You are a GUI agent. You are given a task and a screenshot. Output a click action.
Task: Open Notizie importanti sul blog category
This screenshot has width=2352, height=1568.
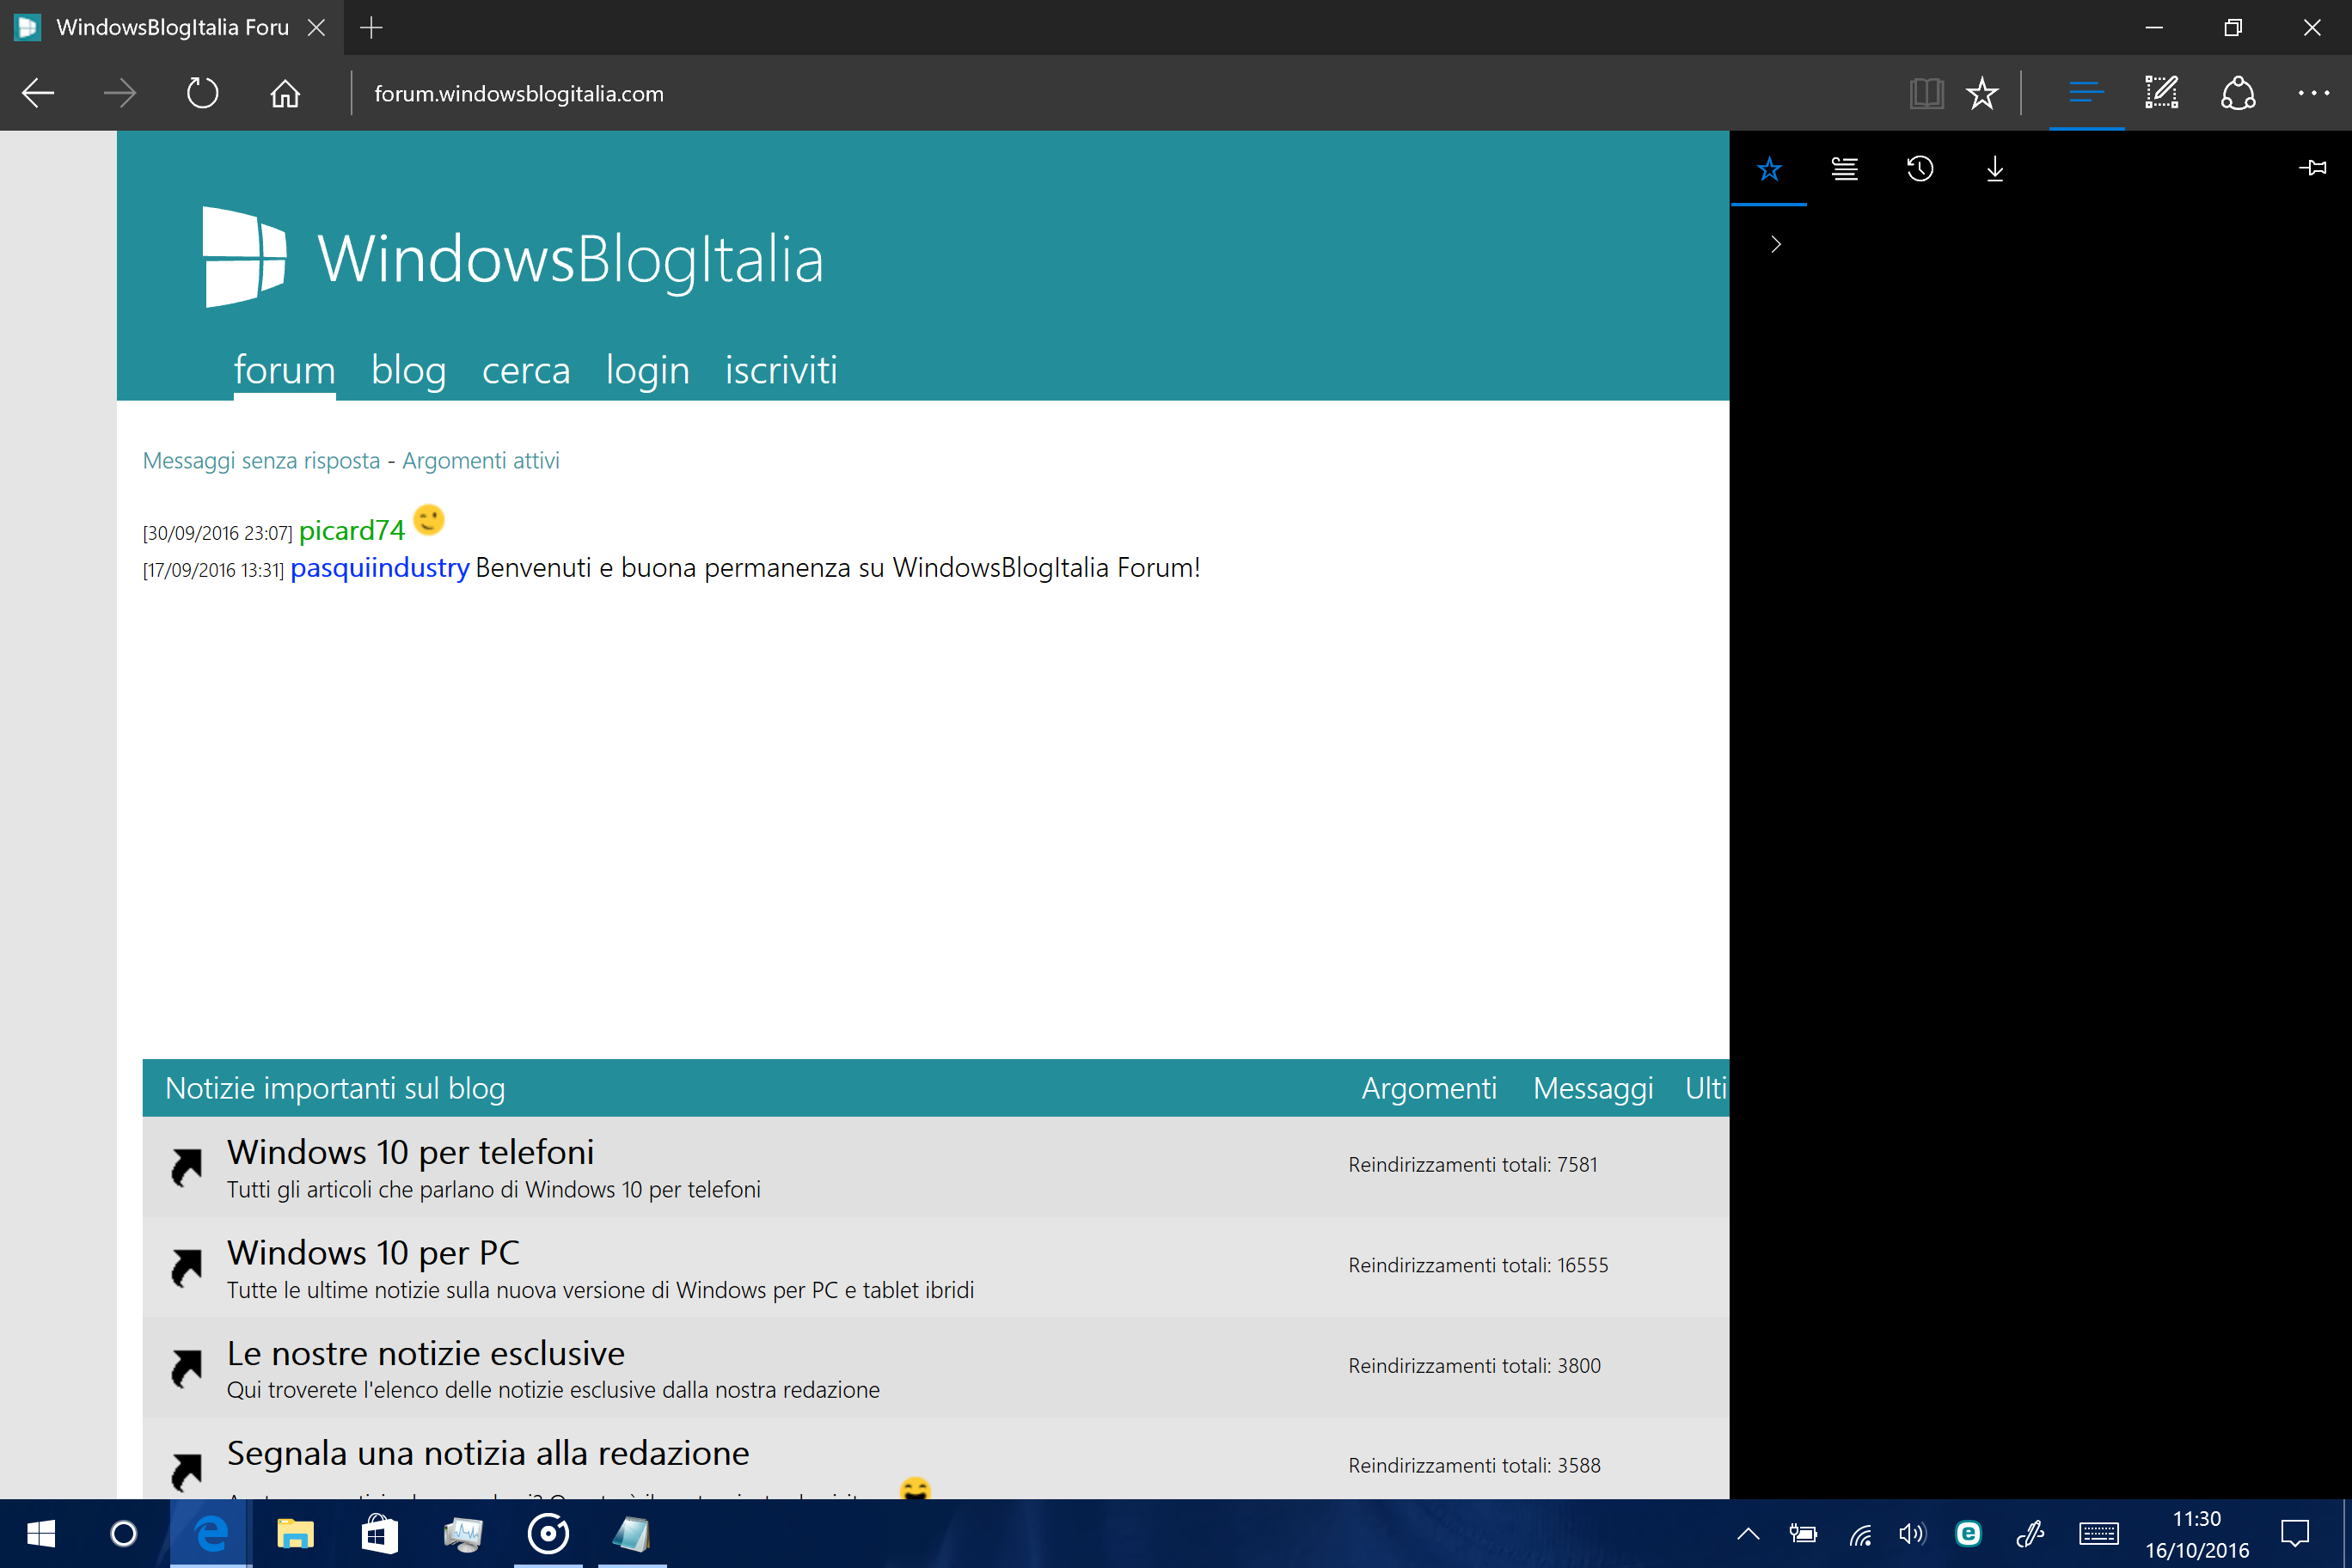335,1088
